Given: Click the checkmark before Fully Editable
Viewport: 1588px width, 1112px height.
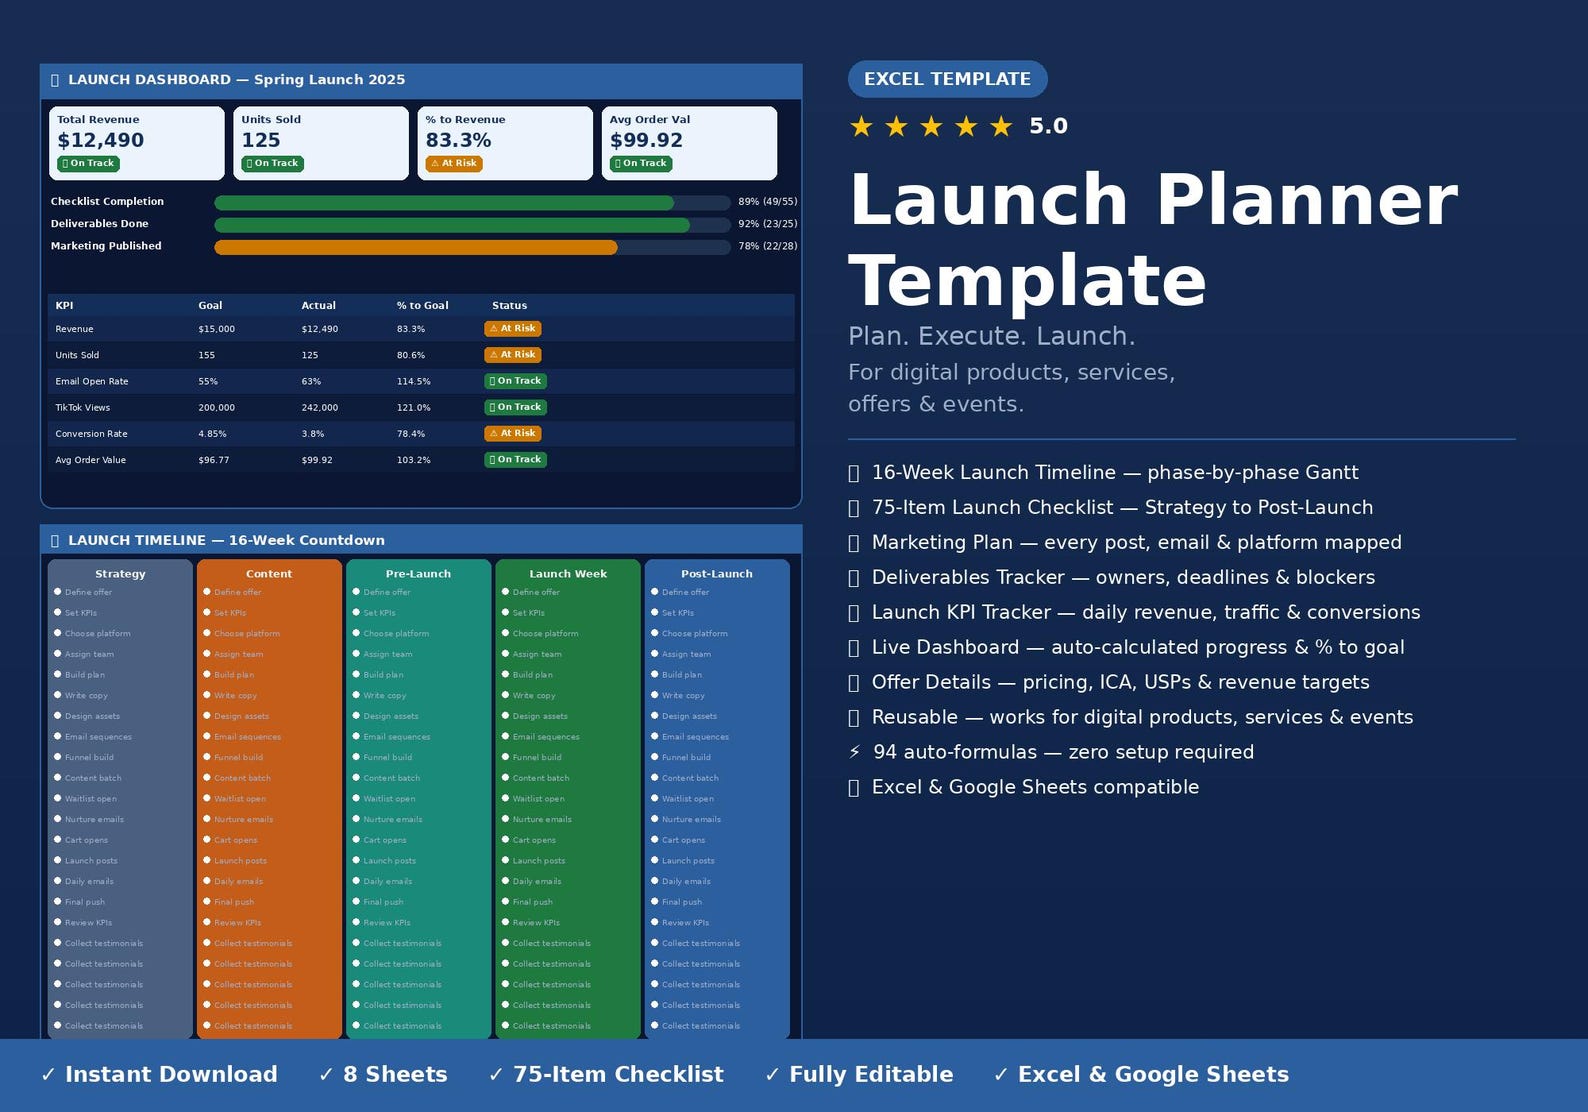Looking at the screenshot, I should click(x=772, y=1075).
